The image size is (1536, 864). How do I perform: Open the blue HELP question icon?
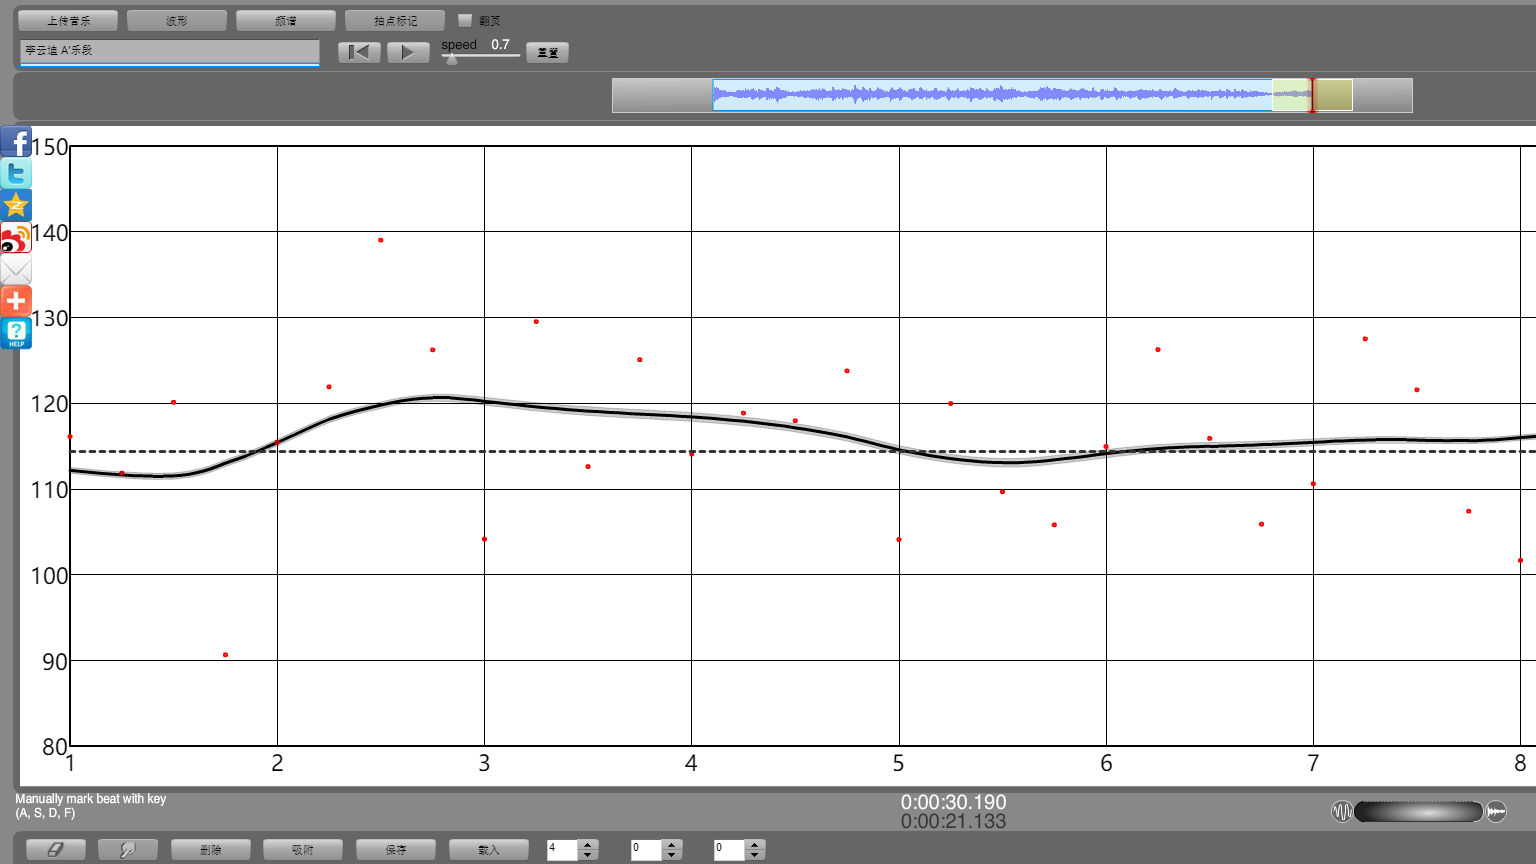16,333
